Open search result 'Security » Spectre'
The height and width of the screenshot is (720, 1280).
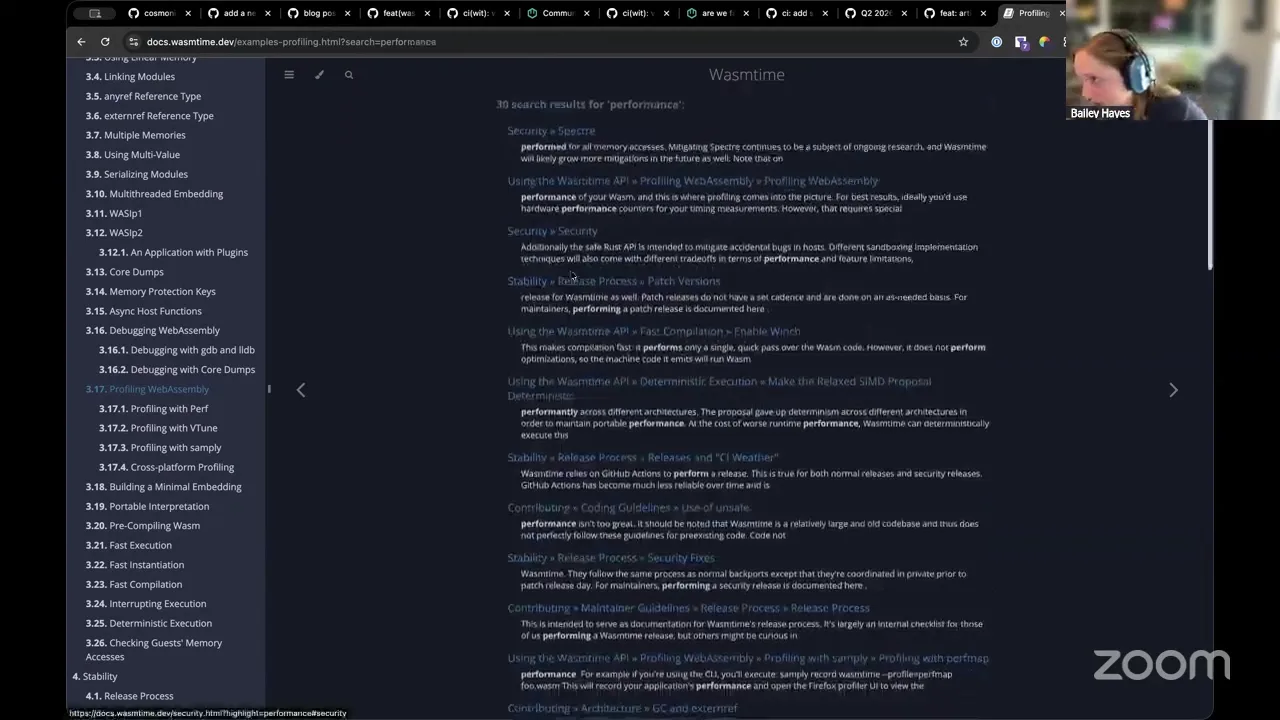click(x=551, y=131)
